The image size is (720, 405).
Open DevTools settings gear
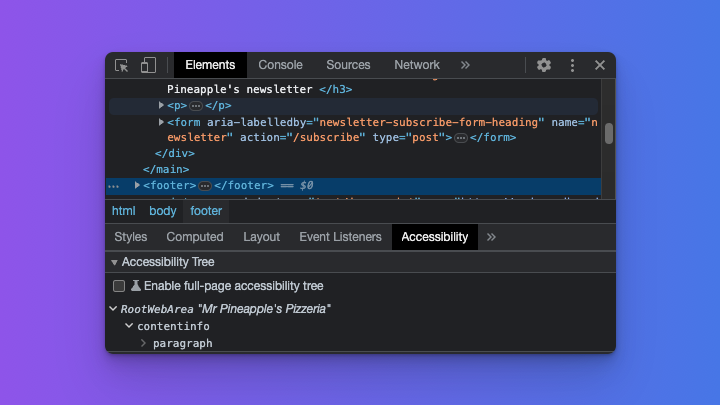544,65
